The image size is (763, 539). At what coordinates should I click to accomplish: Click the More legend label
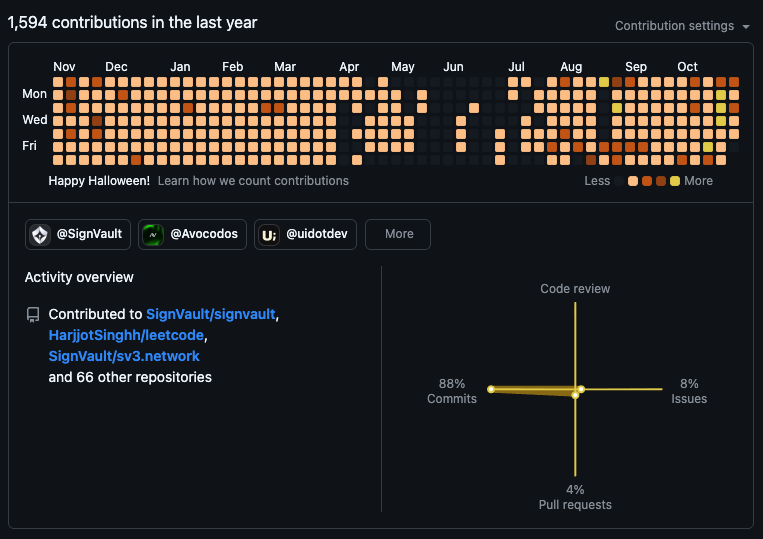698,181
